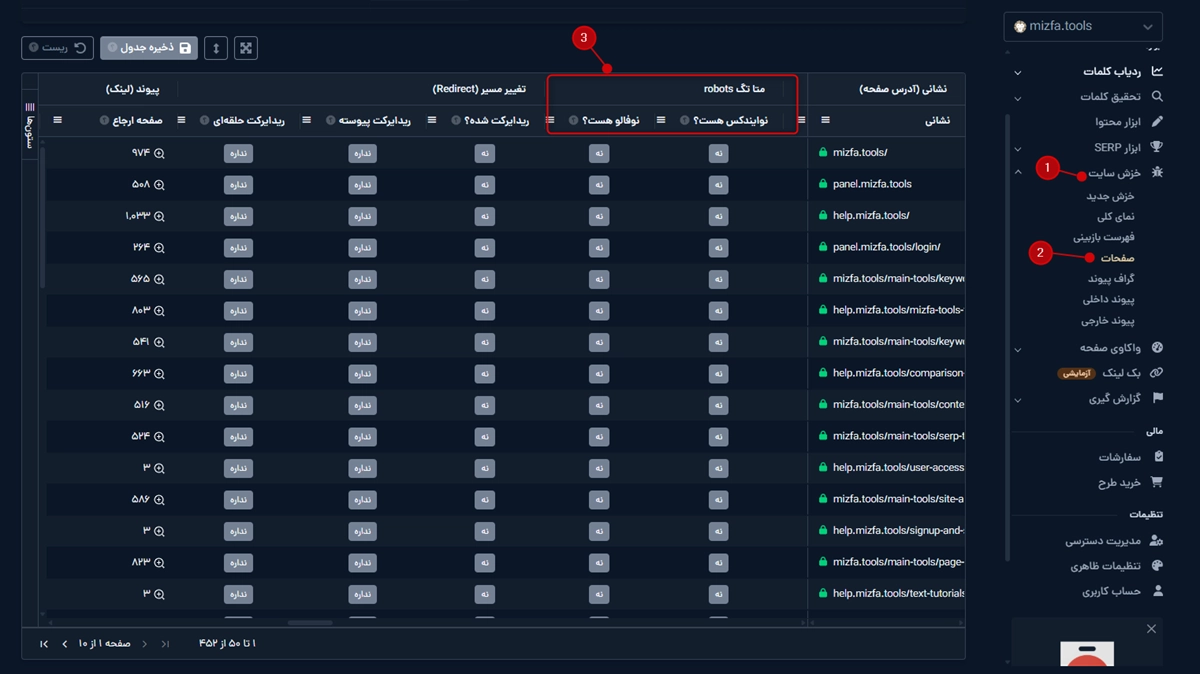
Task: Click magnifier icon next to ۹۷۴
Action: pyautogui.click(x=159, y=153)
